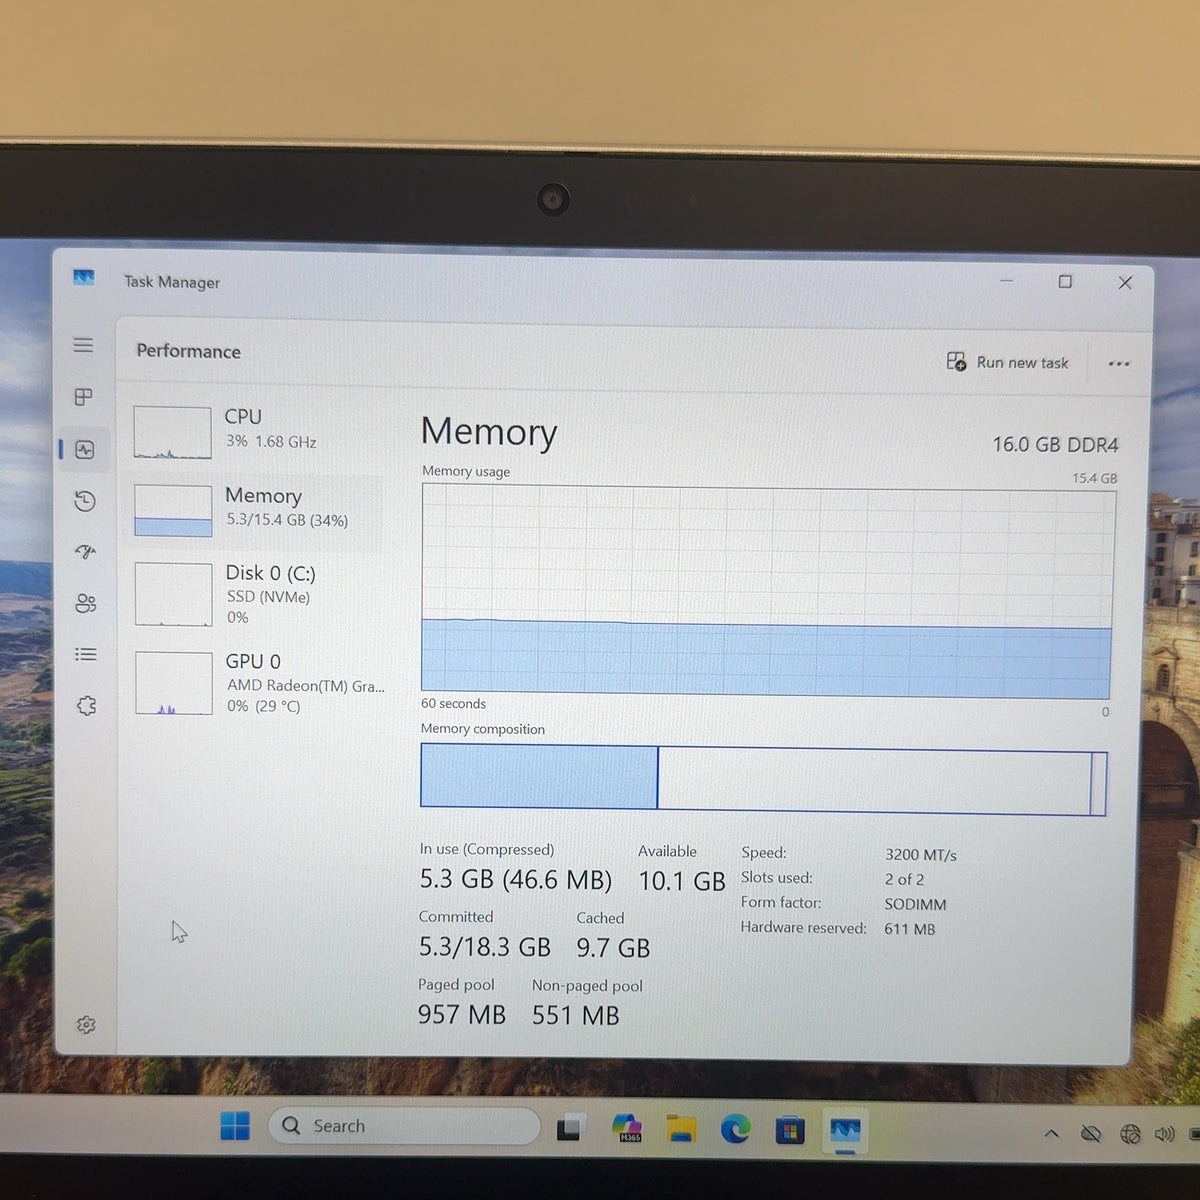Click the Memory composition bar
This screenshot has width=1200, height=1200.
pyautogui.click(x=764, y=778)
